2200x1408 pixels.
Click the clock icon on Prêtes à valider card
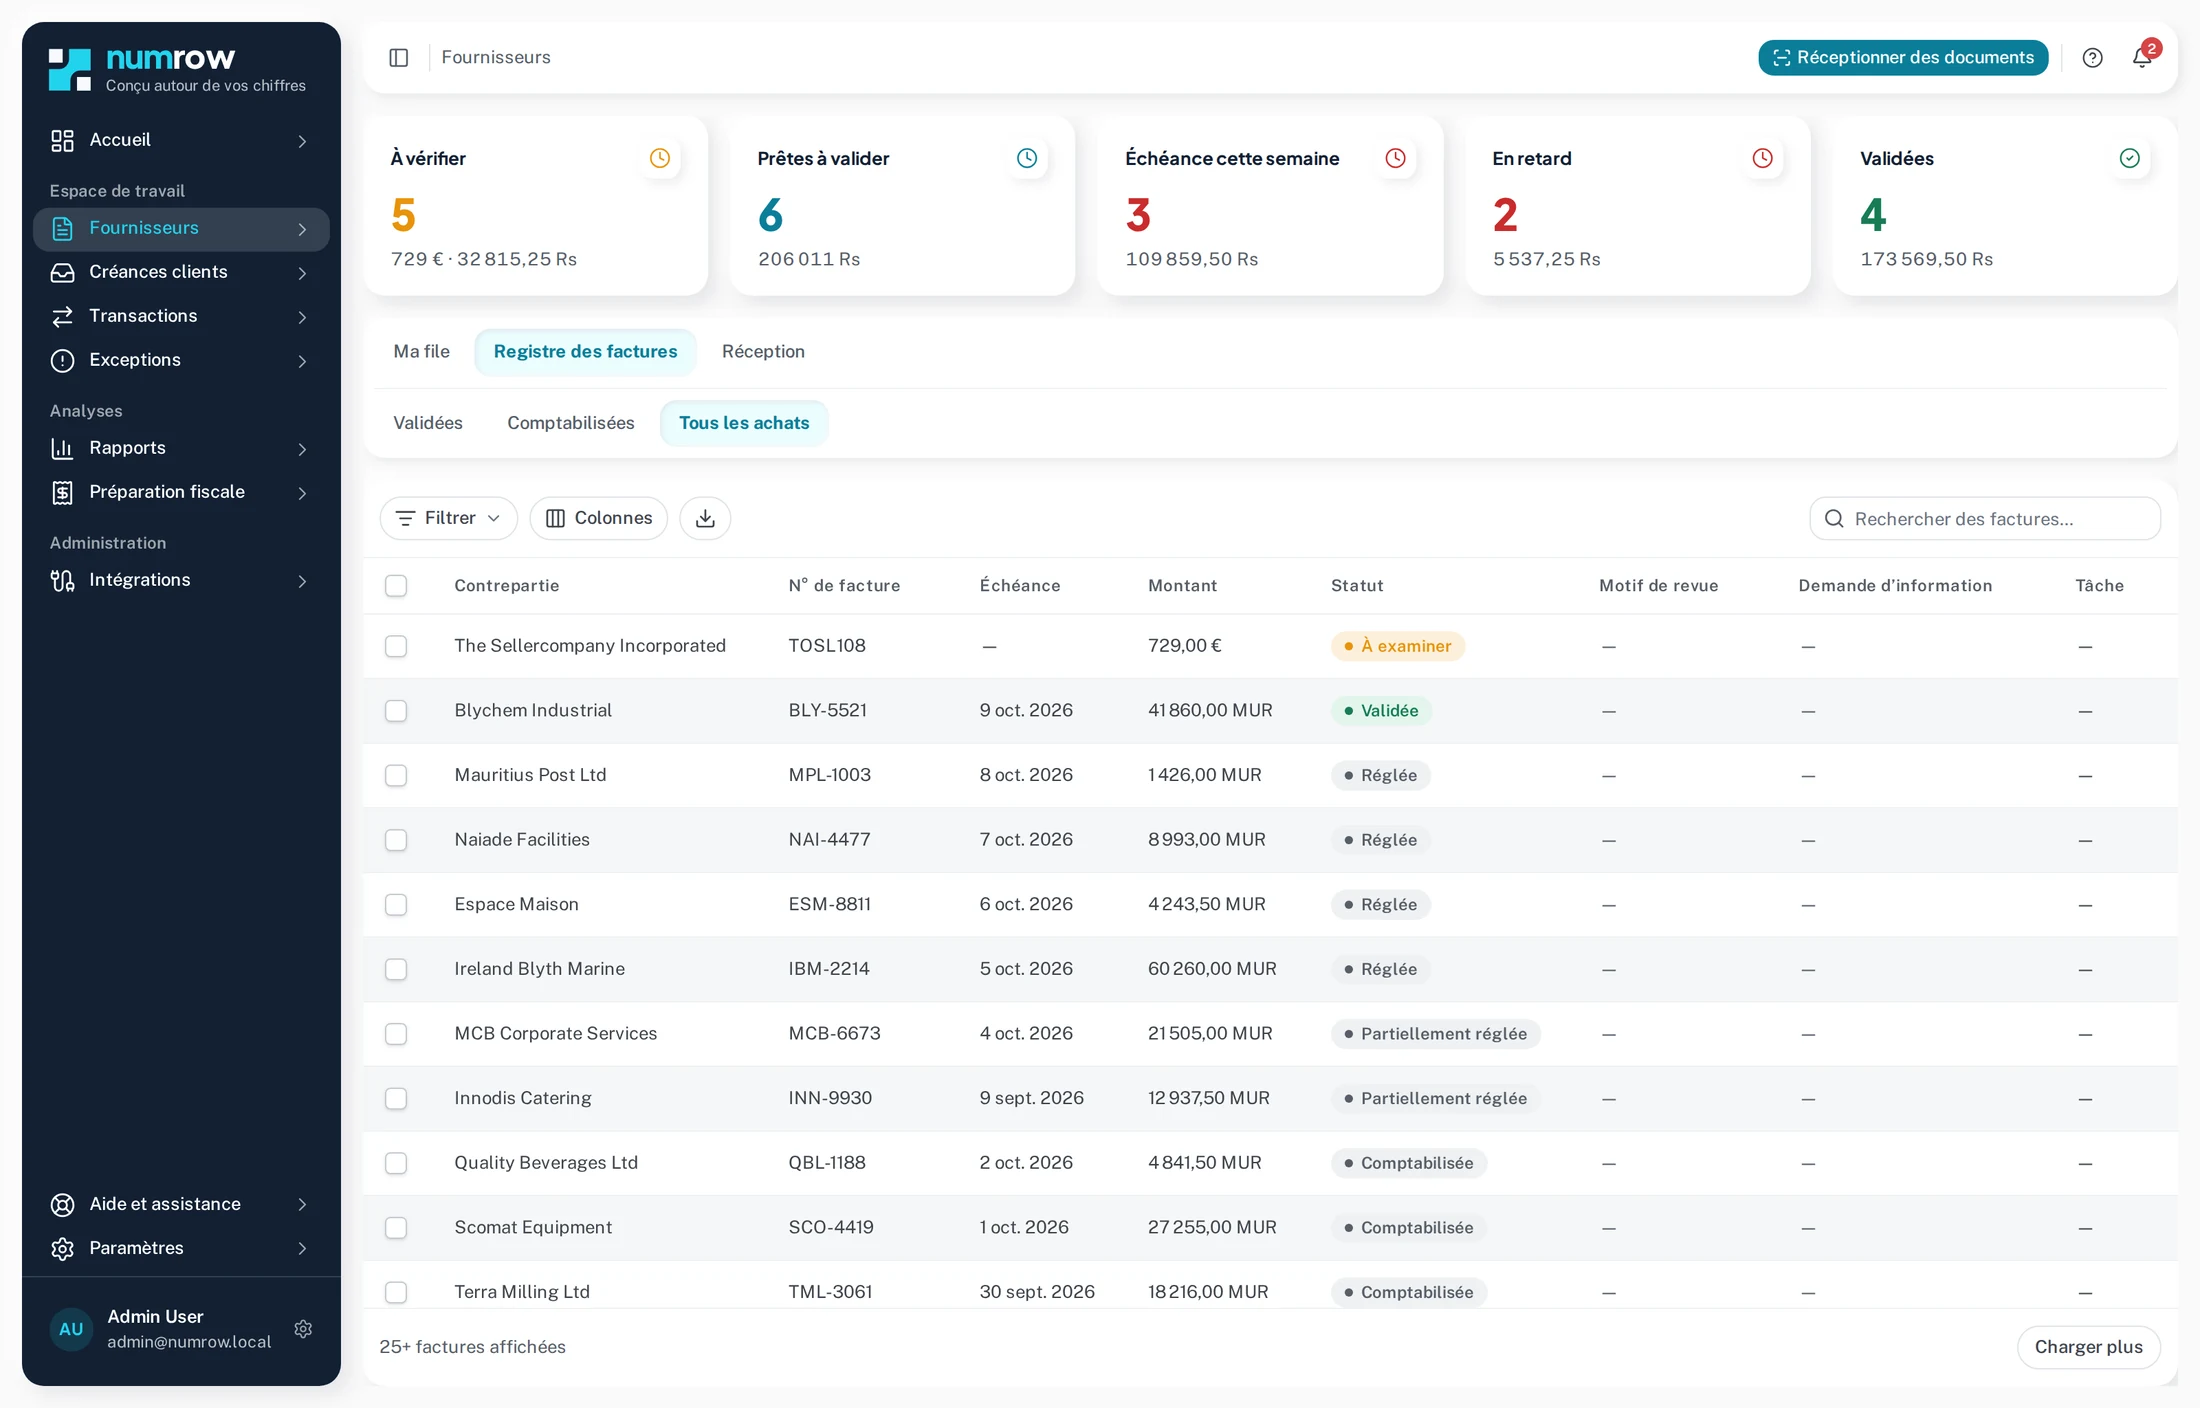(1027, 158)
